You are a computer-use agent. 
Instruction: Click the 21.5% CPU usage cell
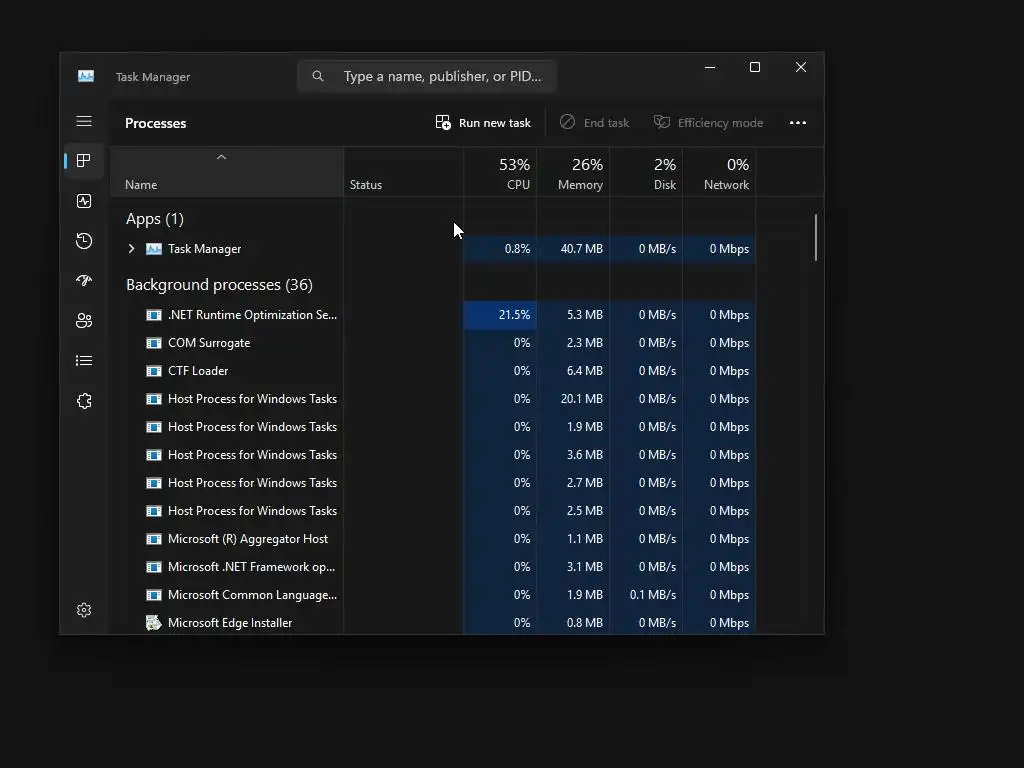coord(500,315)
